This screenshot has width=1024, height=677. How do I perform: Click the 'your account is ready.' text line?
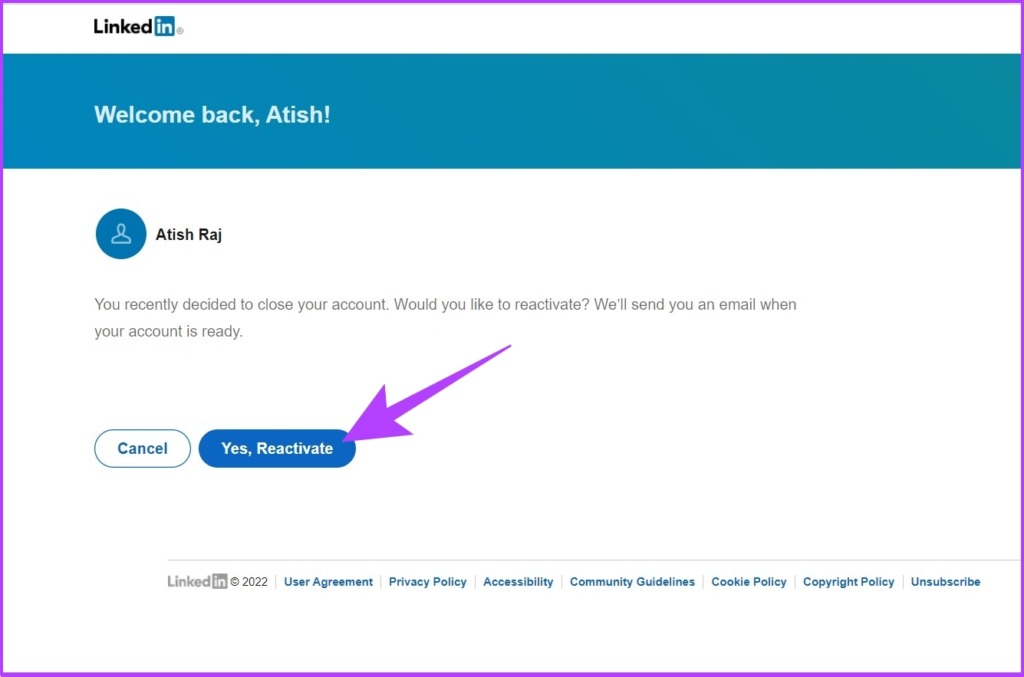click(x=168, y=332)
